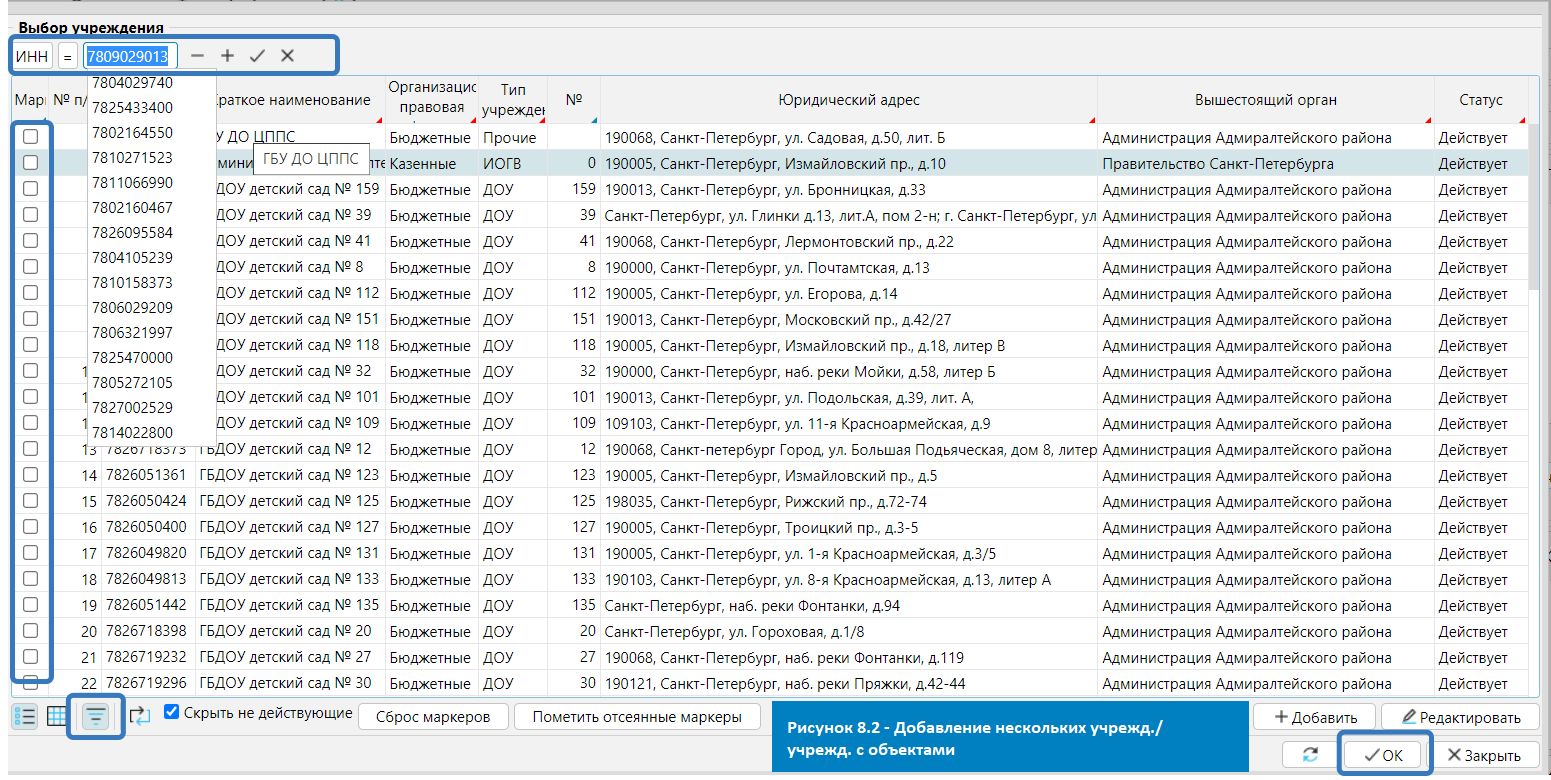Viewport: 1551px width, 780px height.
Task: Toggle the filter funnel icon
Action: point(96,716)
